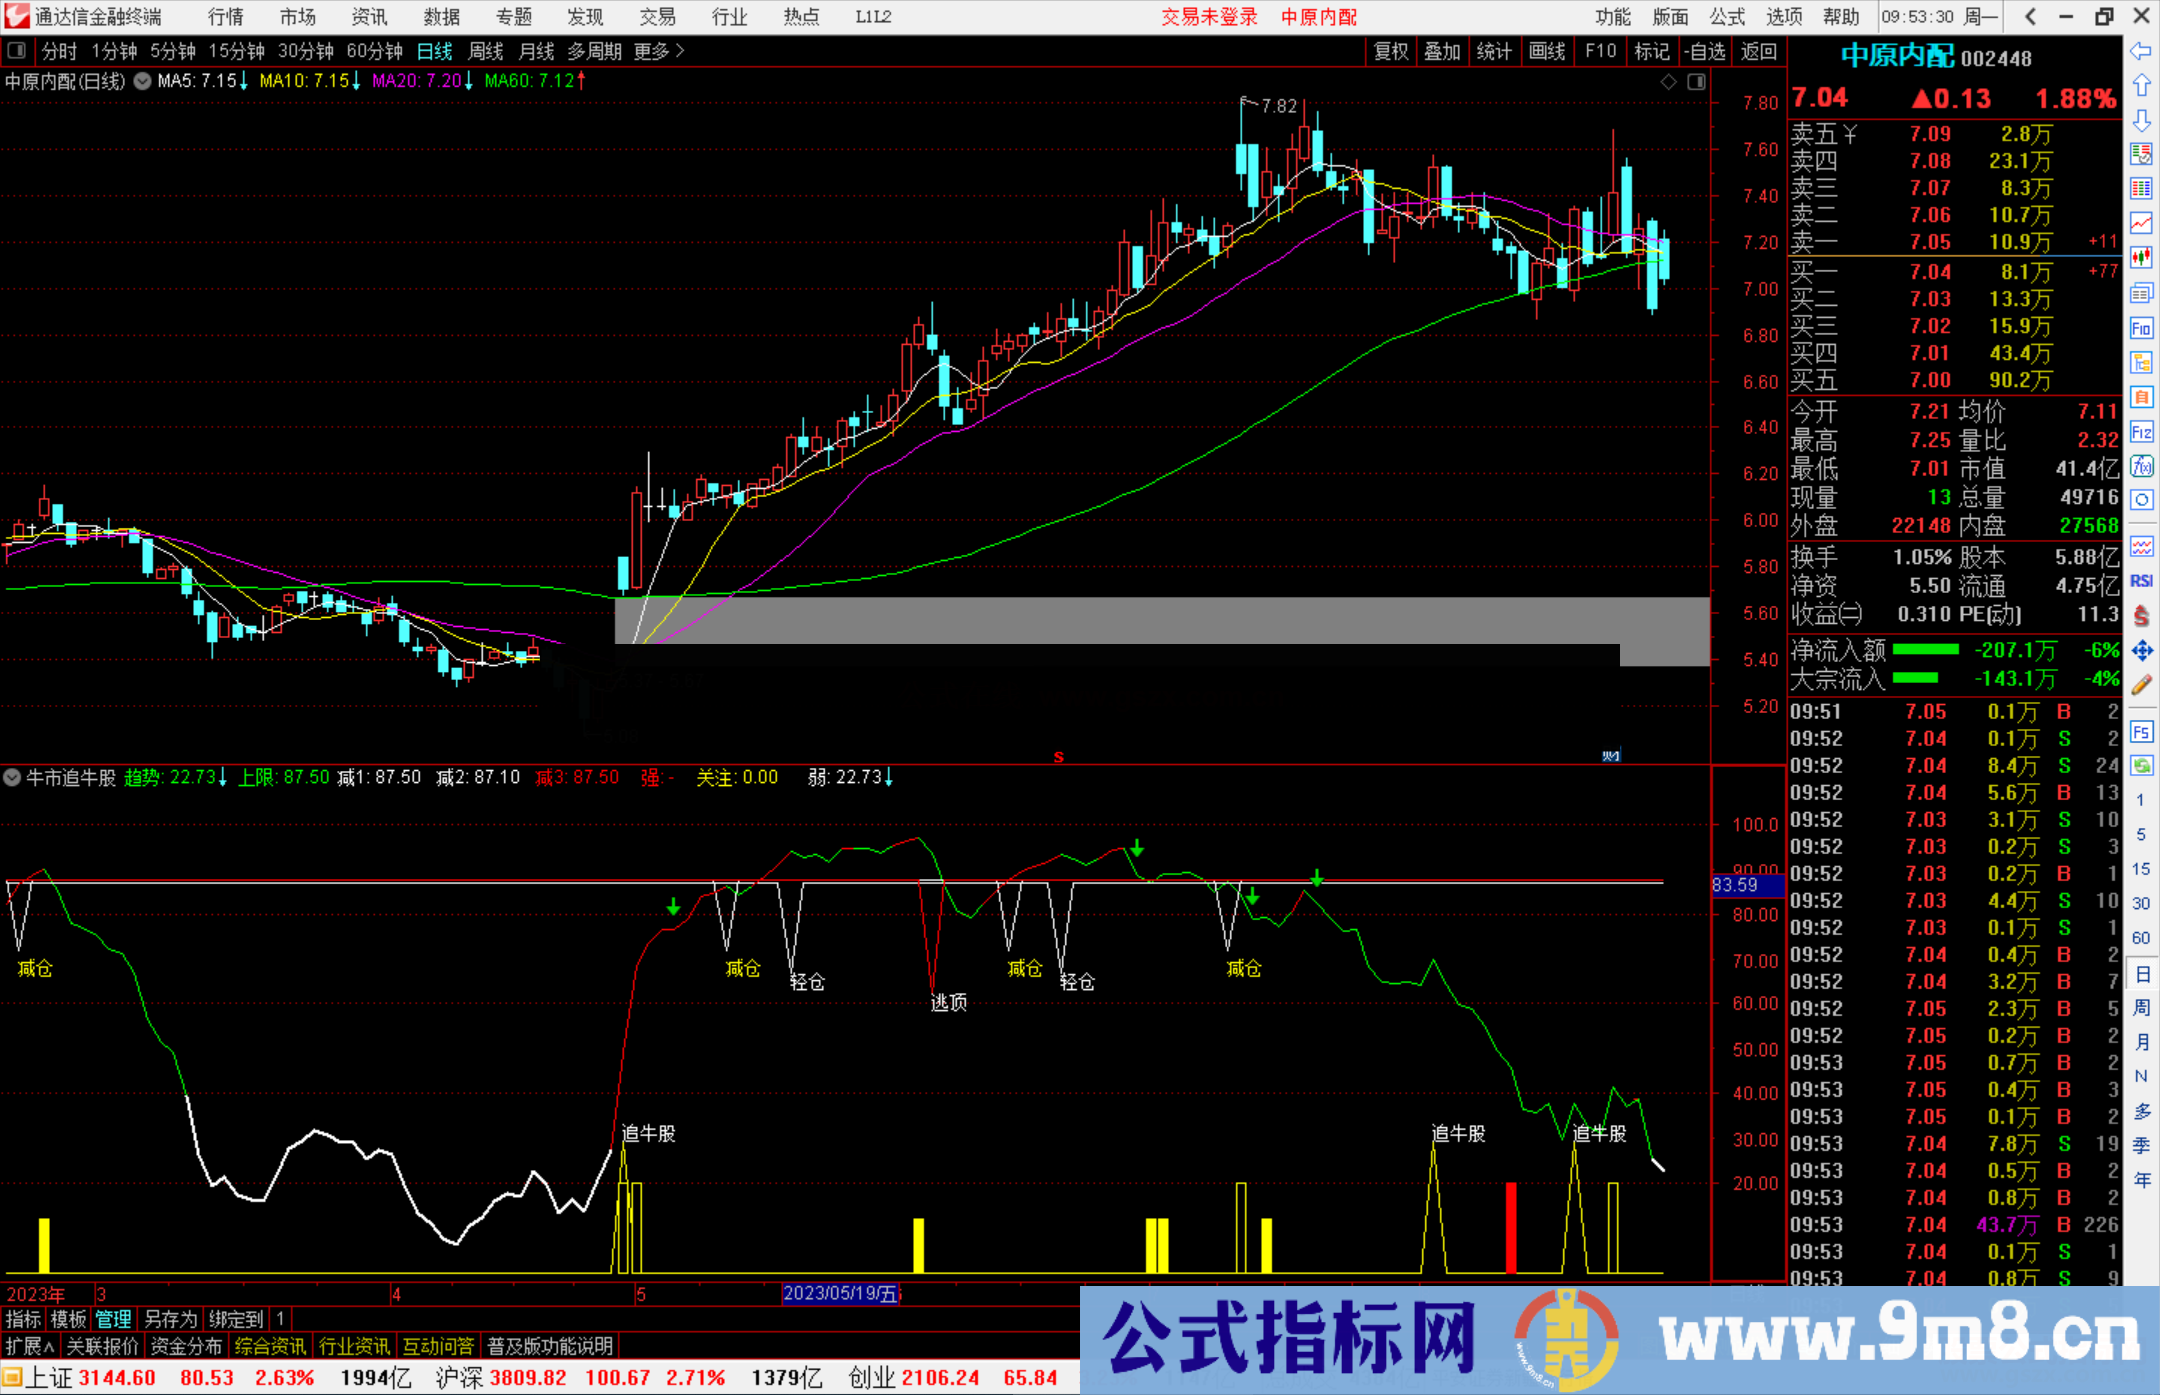
Task: Click the F12 sidebar icon
Action: click(2141, 432)
